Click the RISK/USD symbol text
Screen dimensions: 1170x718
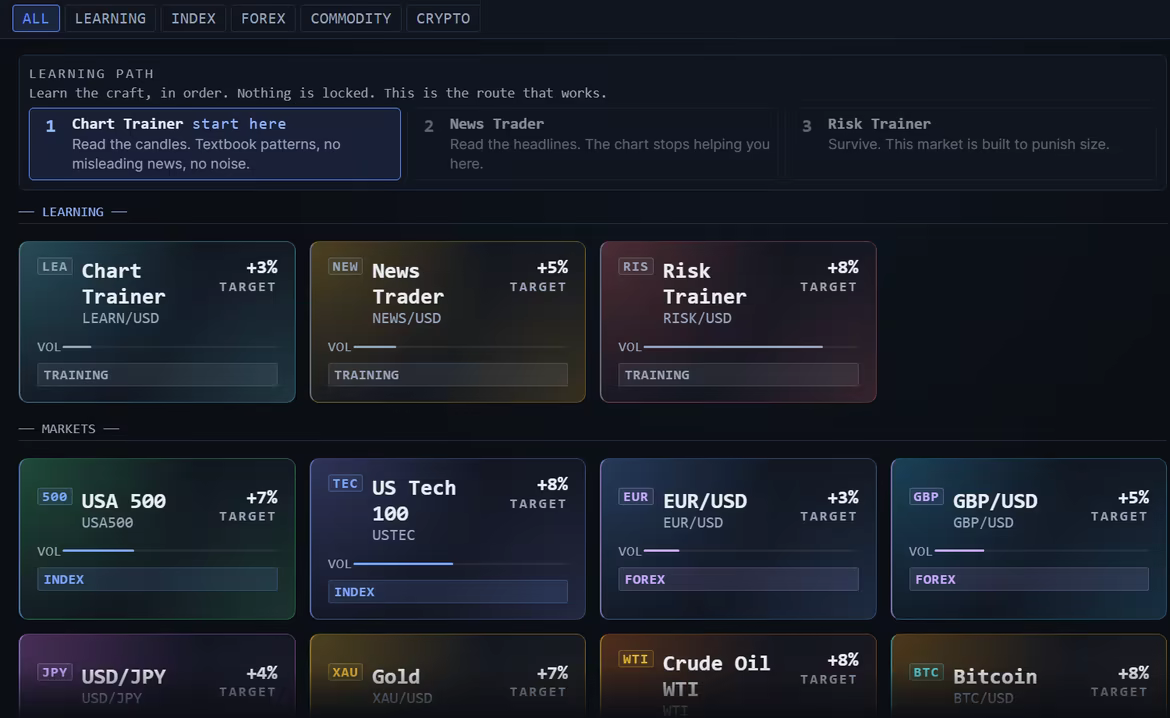pos(697,318)
